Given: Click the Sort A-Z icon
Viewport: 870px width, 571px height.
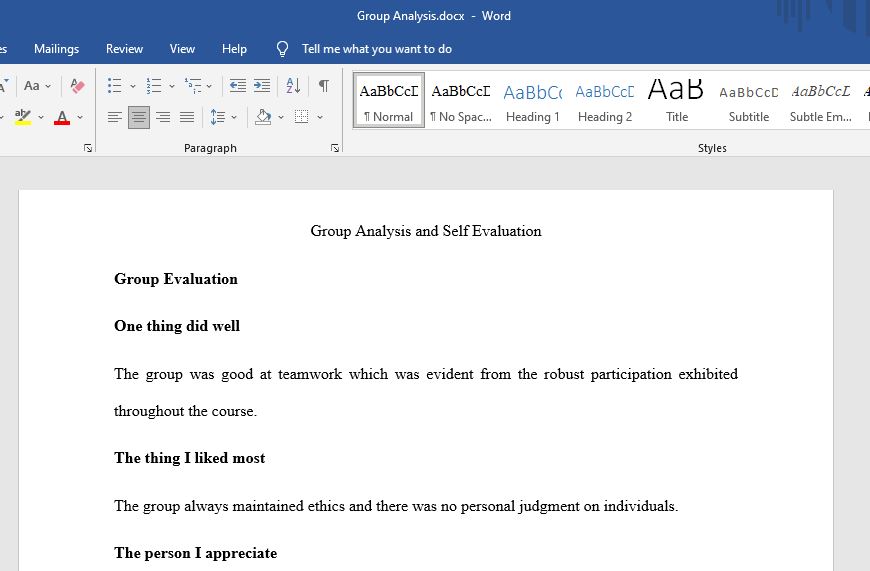Looking at the screenshot, I should point(293,86).
